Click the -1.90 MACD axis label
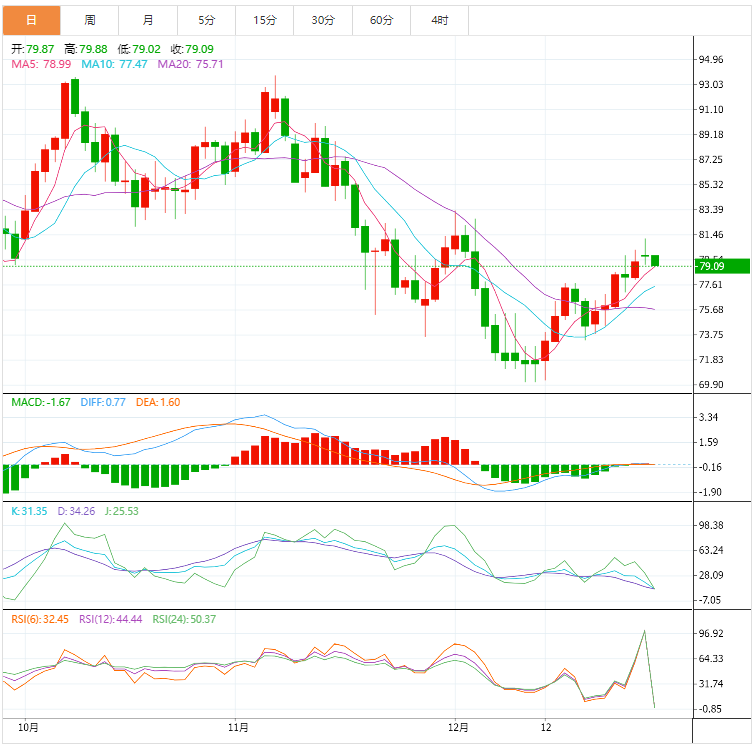The width and height of the screenshot is (755, 754). coord(710,493)
